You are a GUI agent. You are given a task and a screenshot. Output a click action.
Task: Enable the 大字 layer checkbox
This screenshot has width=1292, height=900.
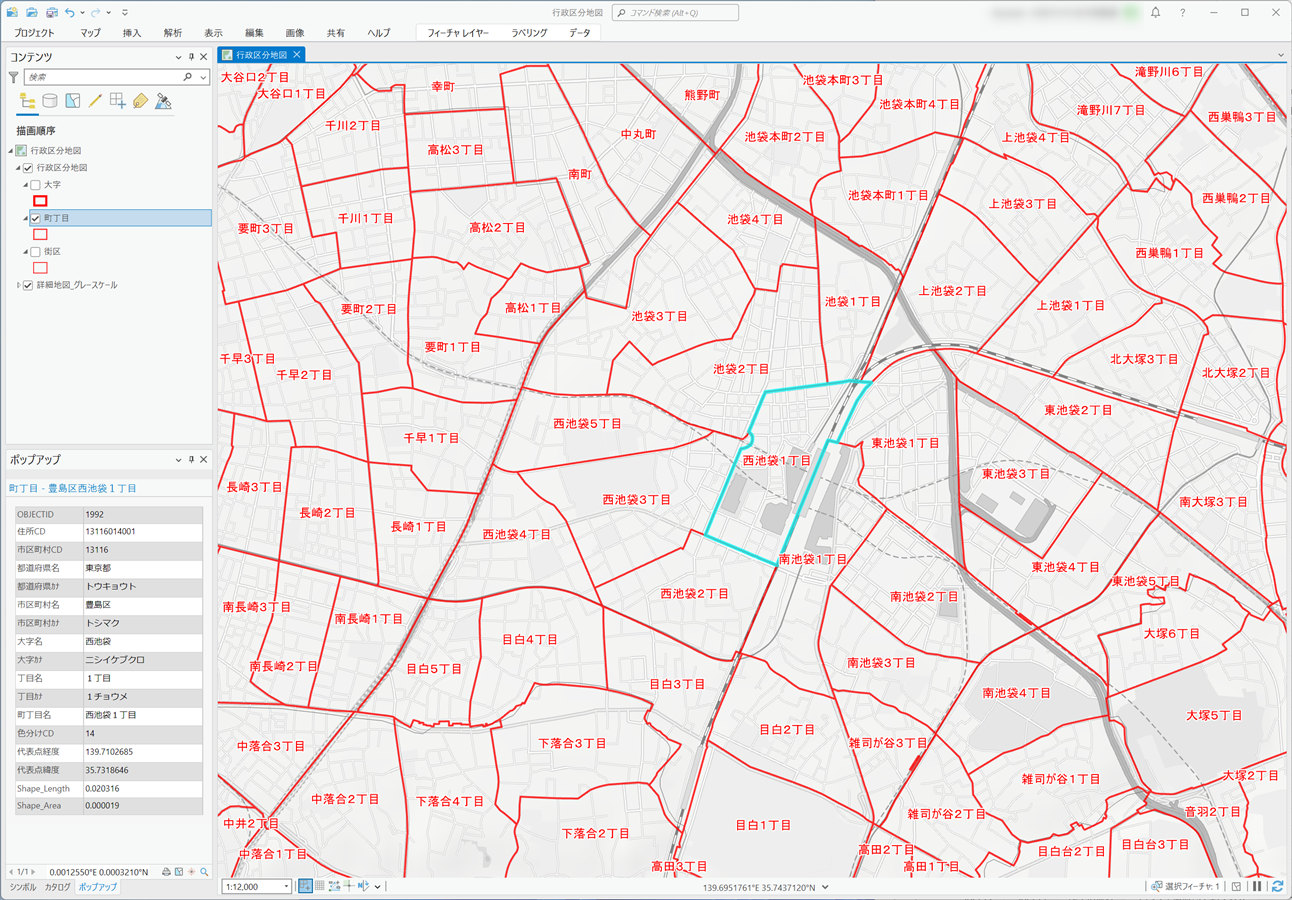coord(36,185)
